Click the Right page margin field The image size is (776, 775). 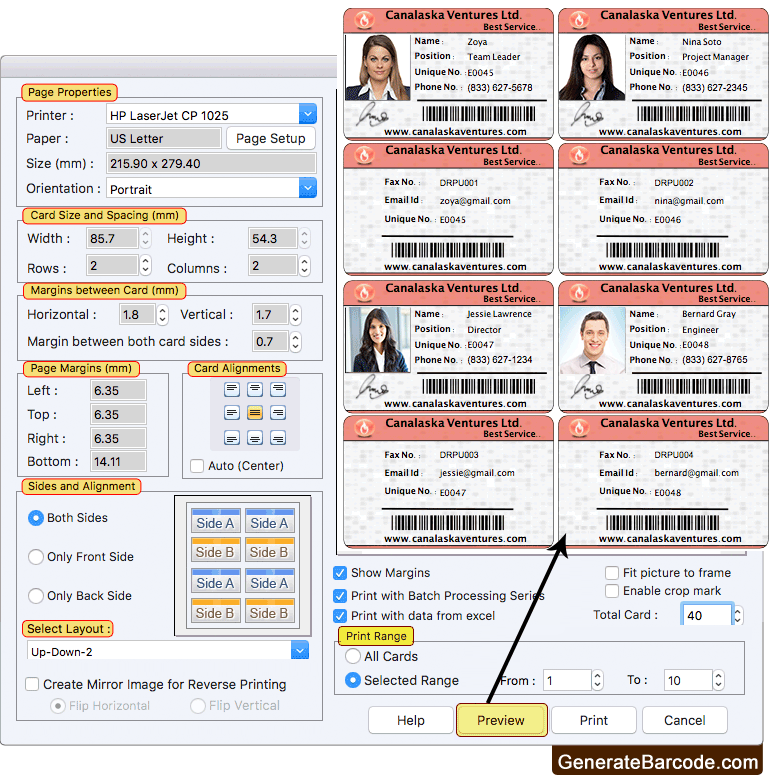click(118, 438)
